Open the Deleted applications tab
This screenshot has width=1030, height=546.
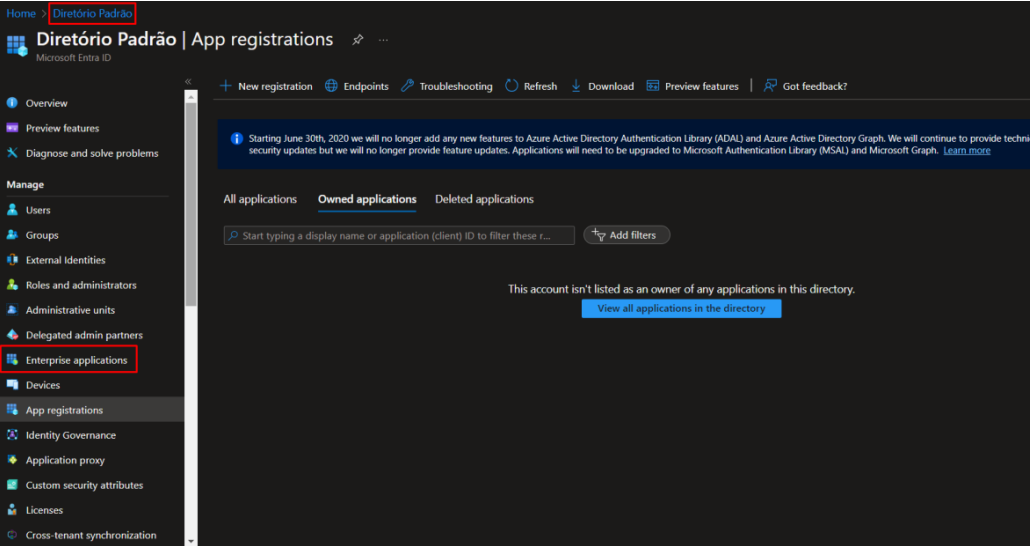click(x=484, y=199)
